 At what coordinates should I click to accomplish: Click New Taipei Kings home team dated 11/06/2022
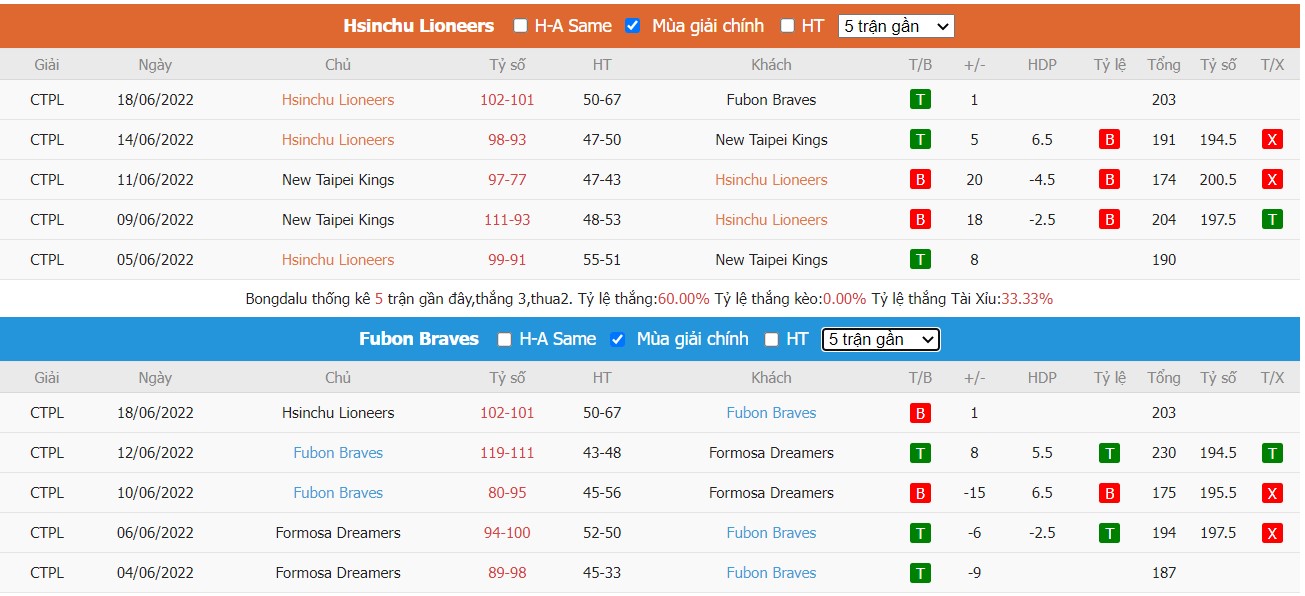tap(338, 180)
